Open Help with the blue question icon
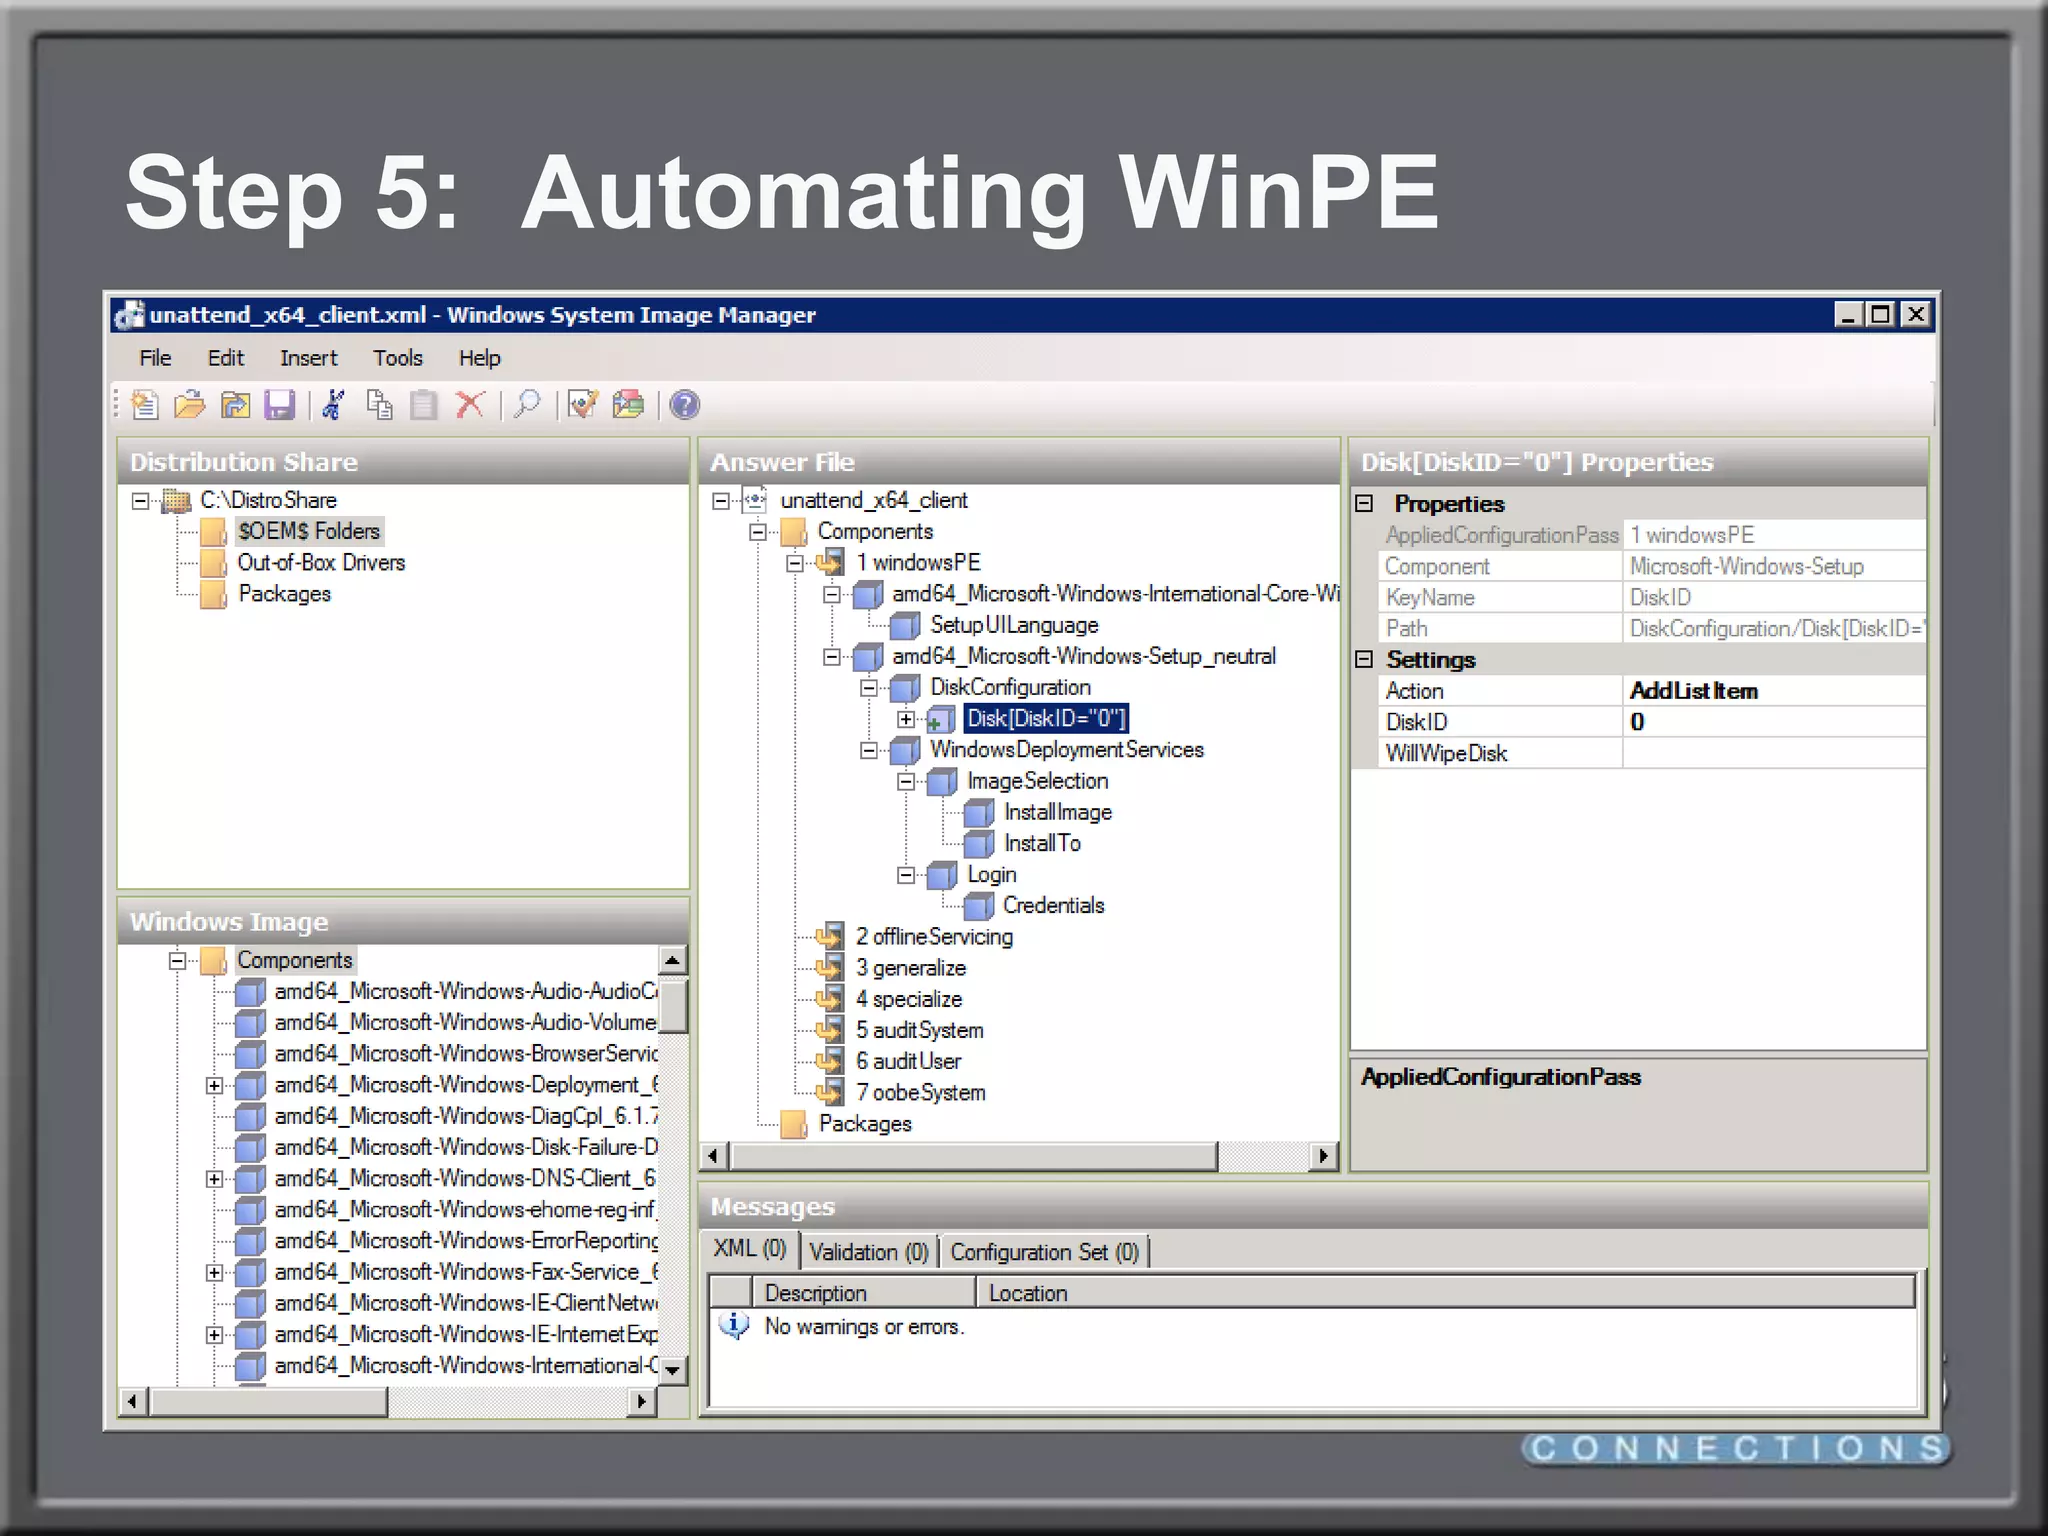Image resolution: width=2048 pixels, height=1536 pixels. point(685,405)
